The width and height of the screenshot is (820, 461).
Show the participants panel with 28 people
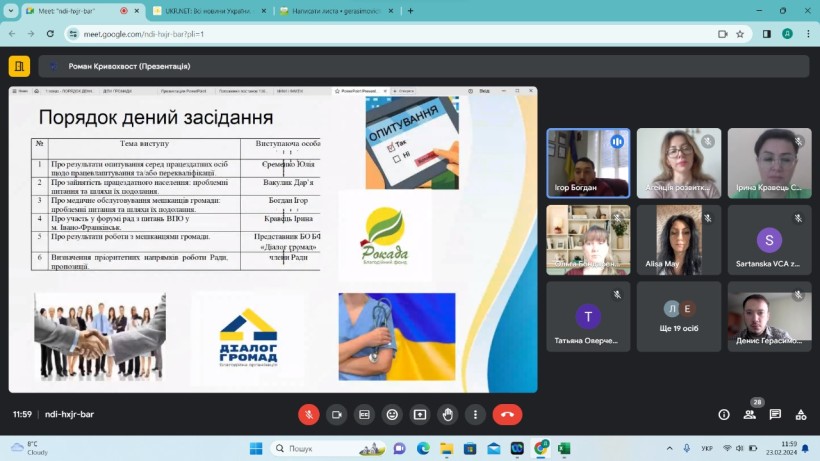tap(749, 414)
